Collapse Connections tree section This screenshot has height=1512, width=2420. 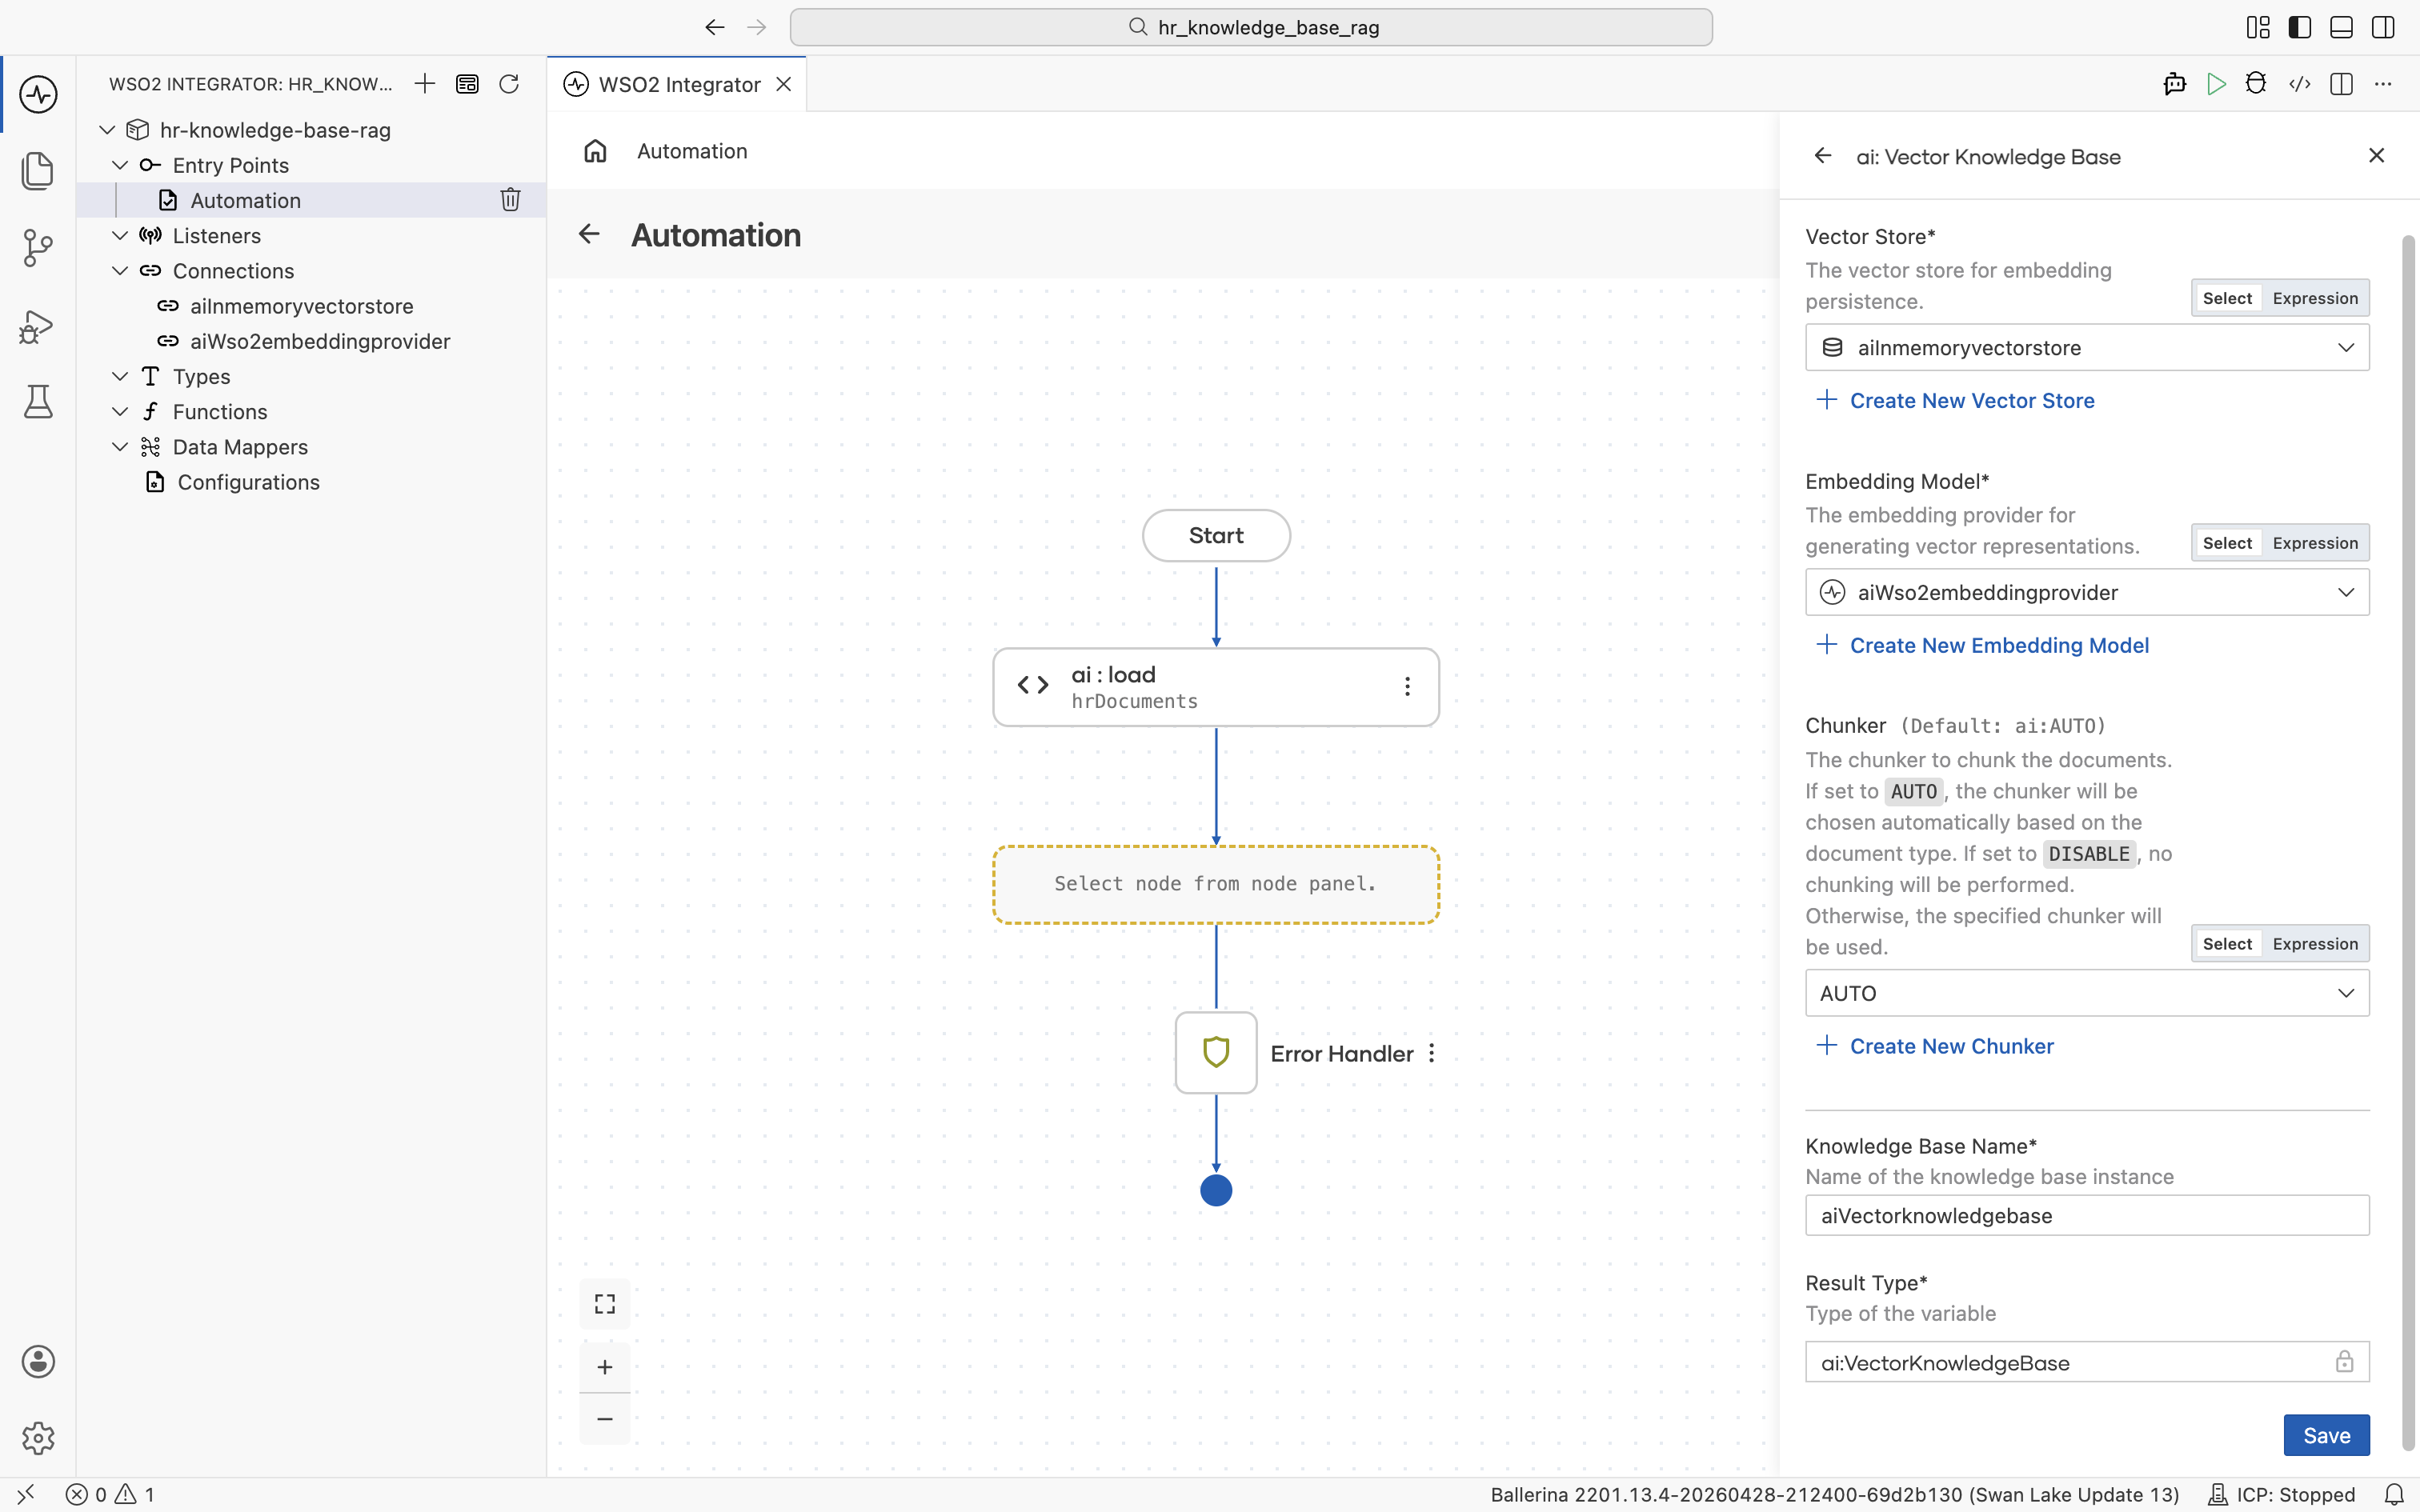(120, 270)
